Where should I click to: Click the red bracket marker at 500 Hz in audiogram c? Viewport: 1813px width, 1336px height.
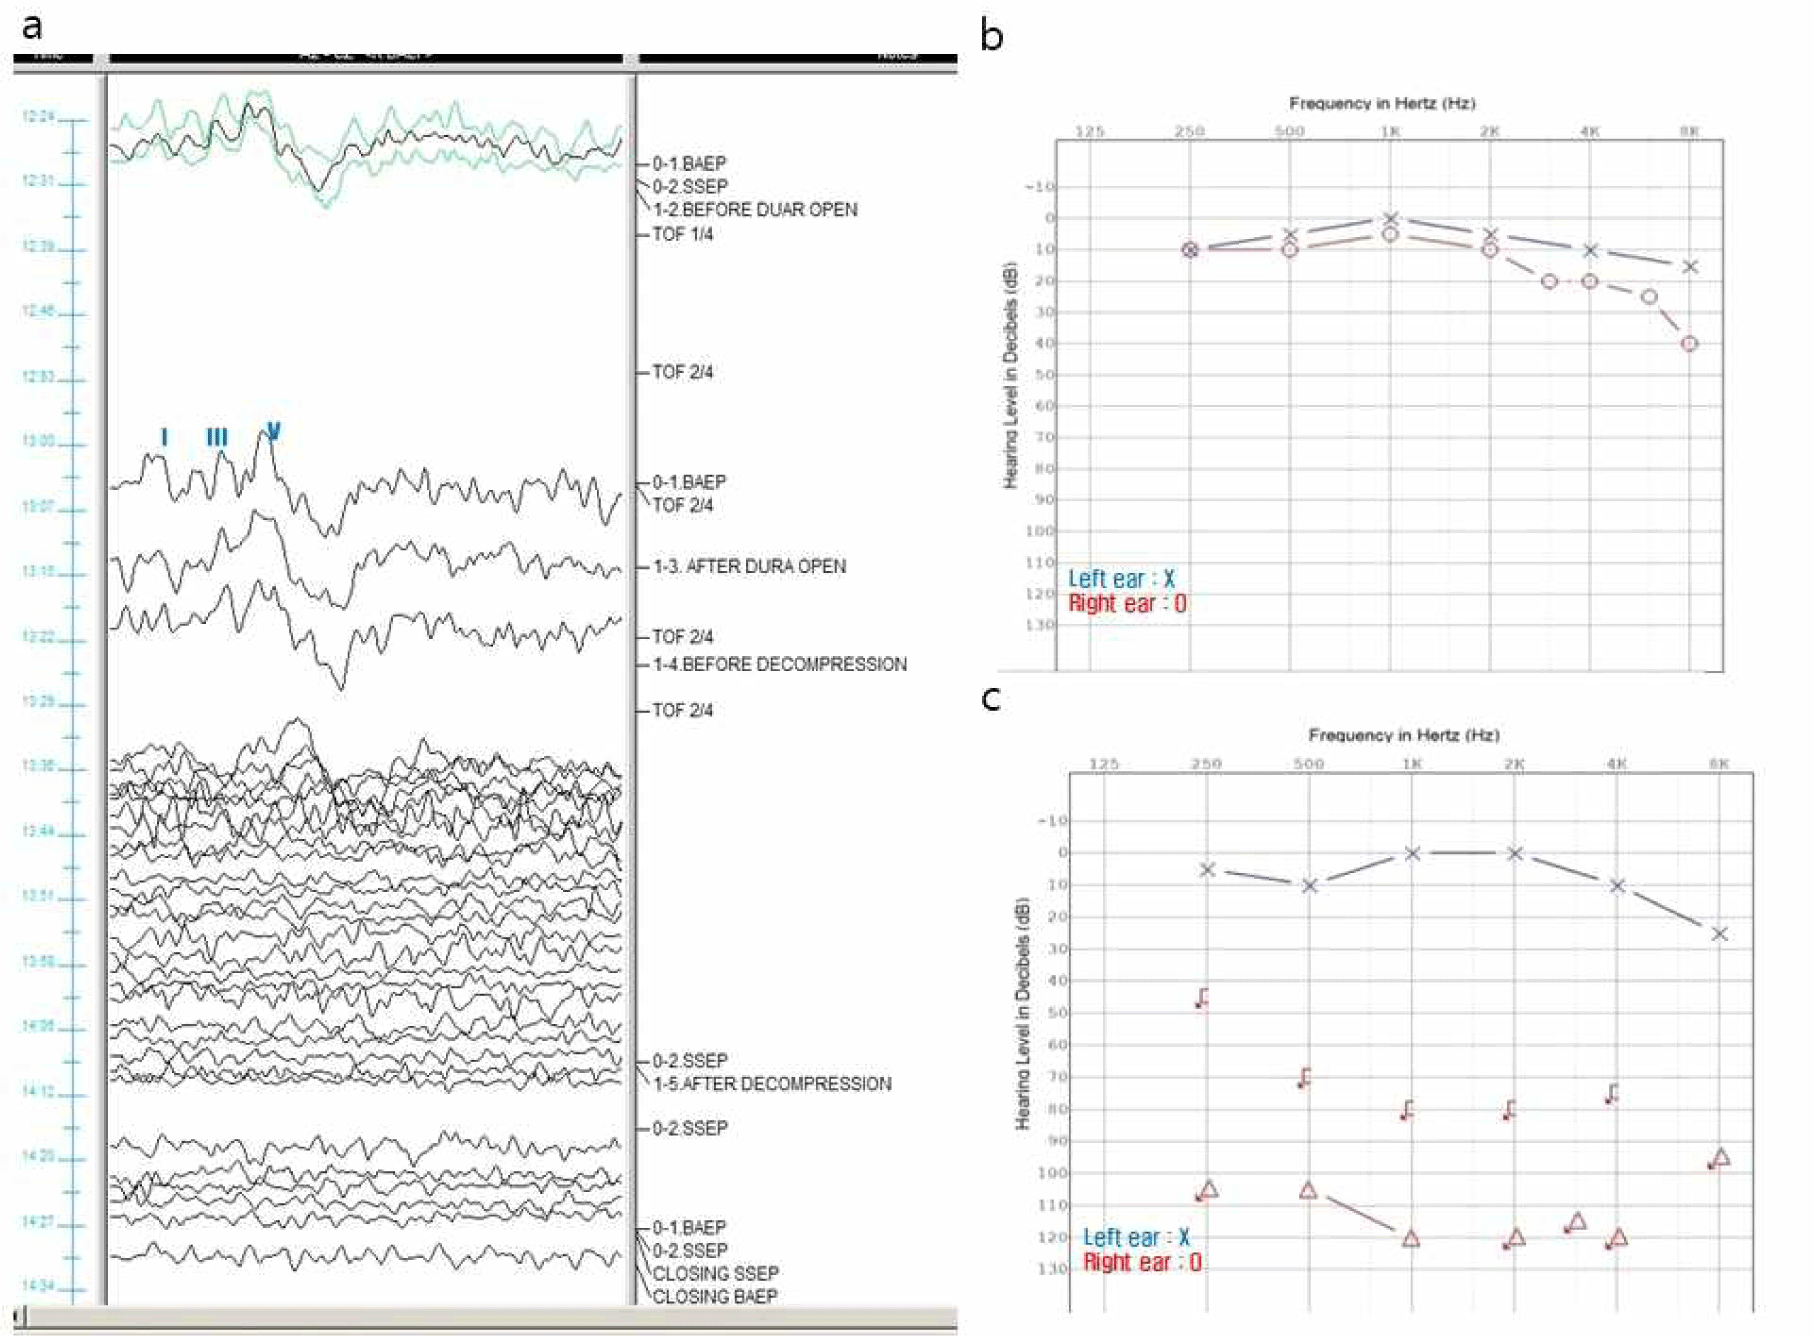[1304, 1078]
